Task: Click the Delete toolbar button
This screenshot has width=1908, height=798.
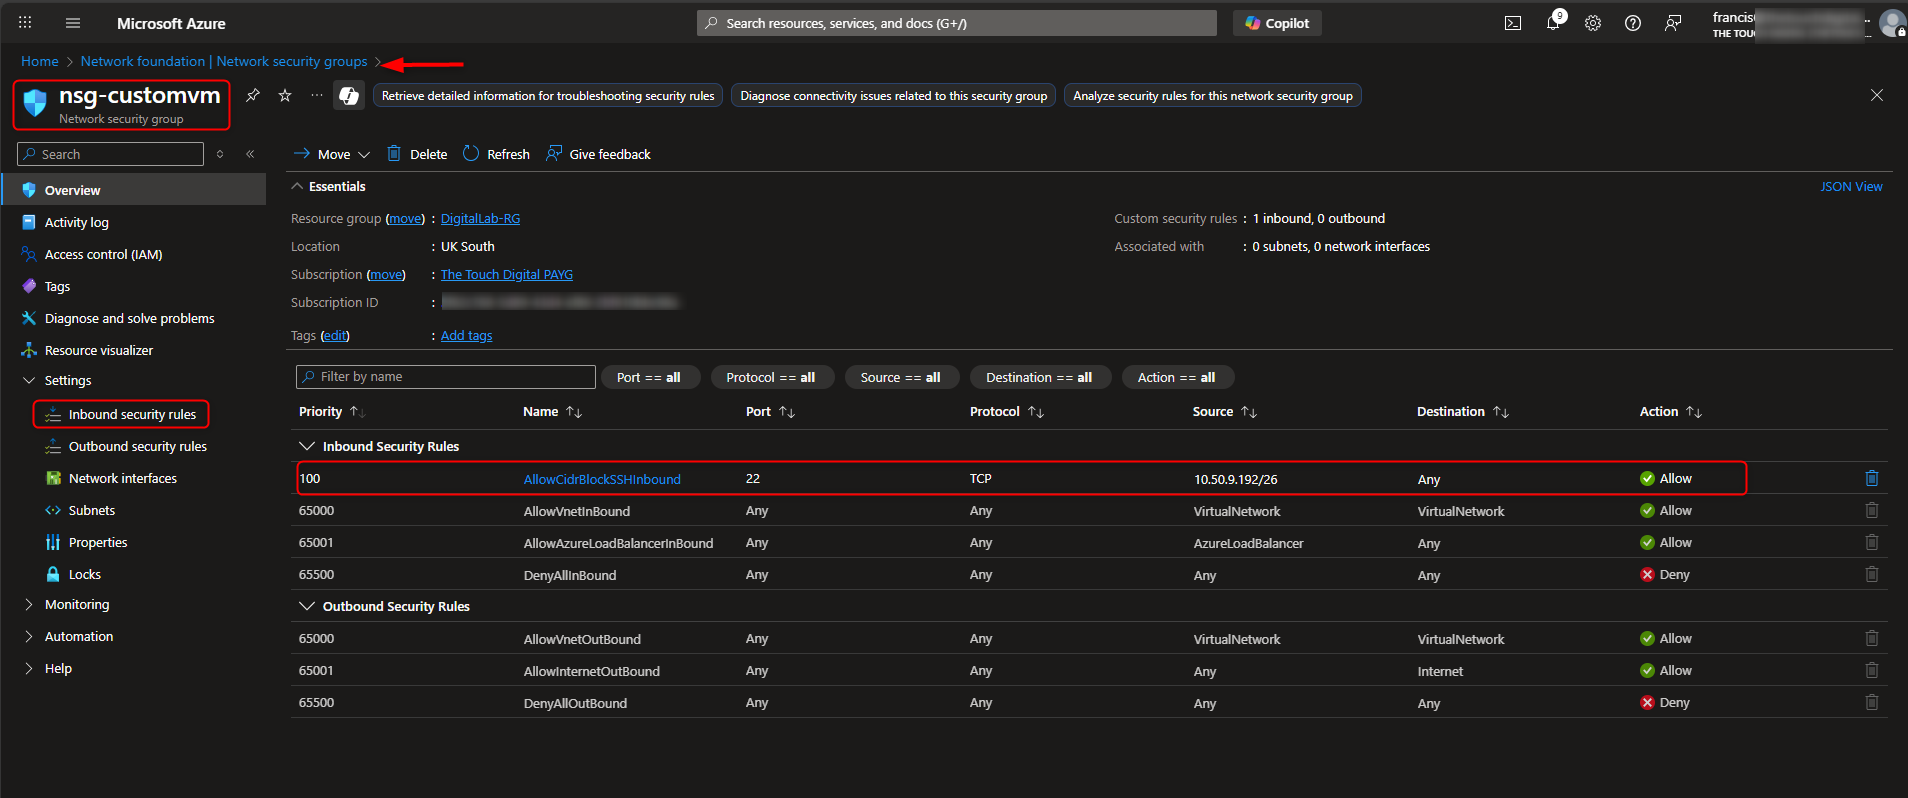Action: (x=417, y=154)
